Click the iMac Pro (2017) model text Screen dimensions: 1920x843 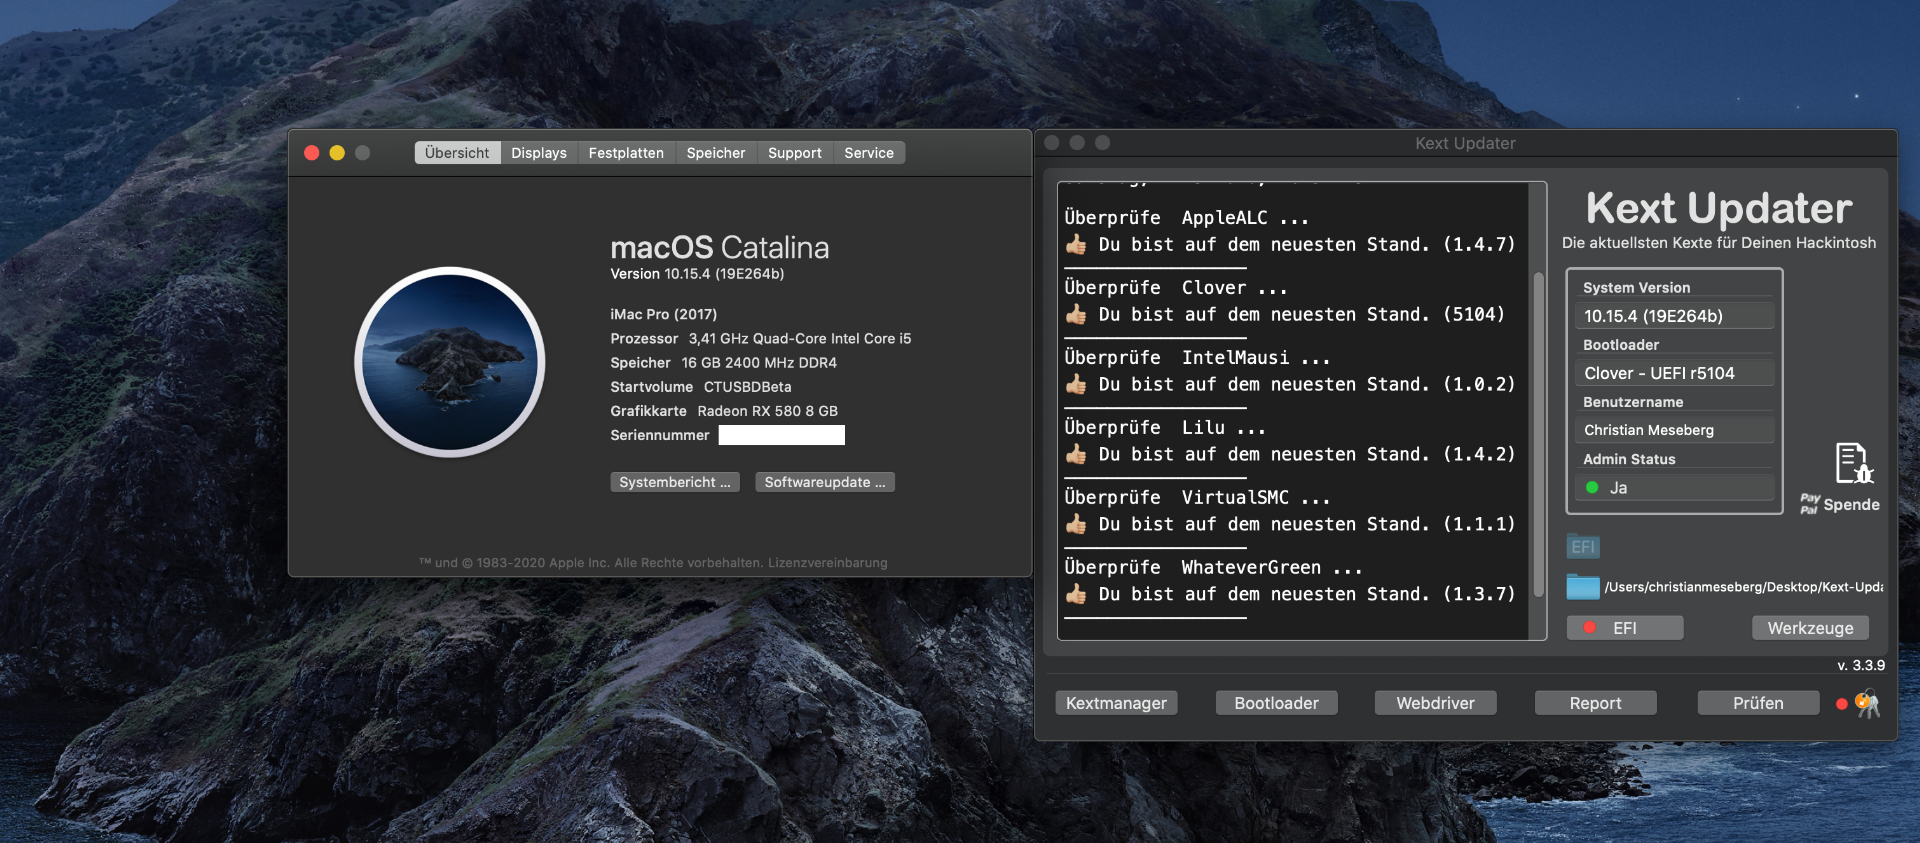tap(664, 314)
